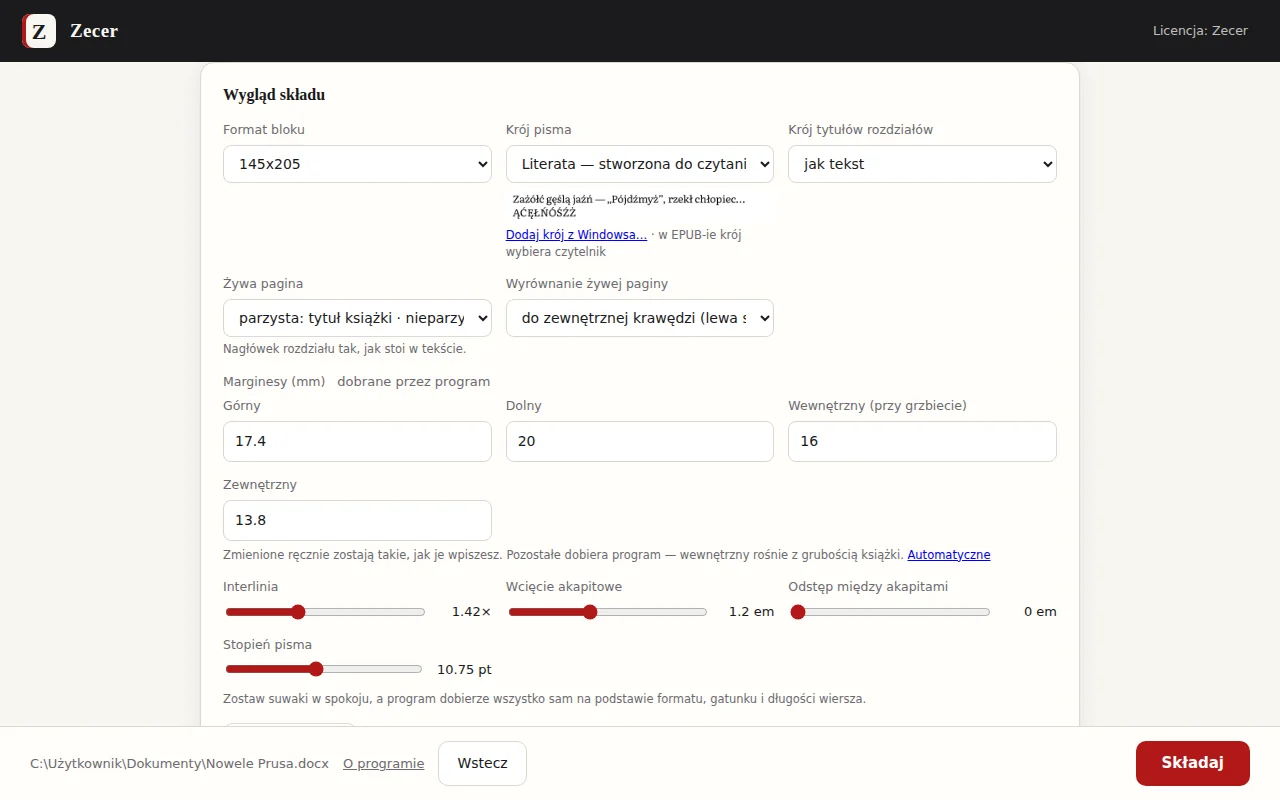Click the Automatyczne margins link
This screenshot has width=1280, height=800.
[x=949, y=555]
